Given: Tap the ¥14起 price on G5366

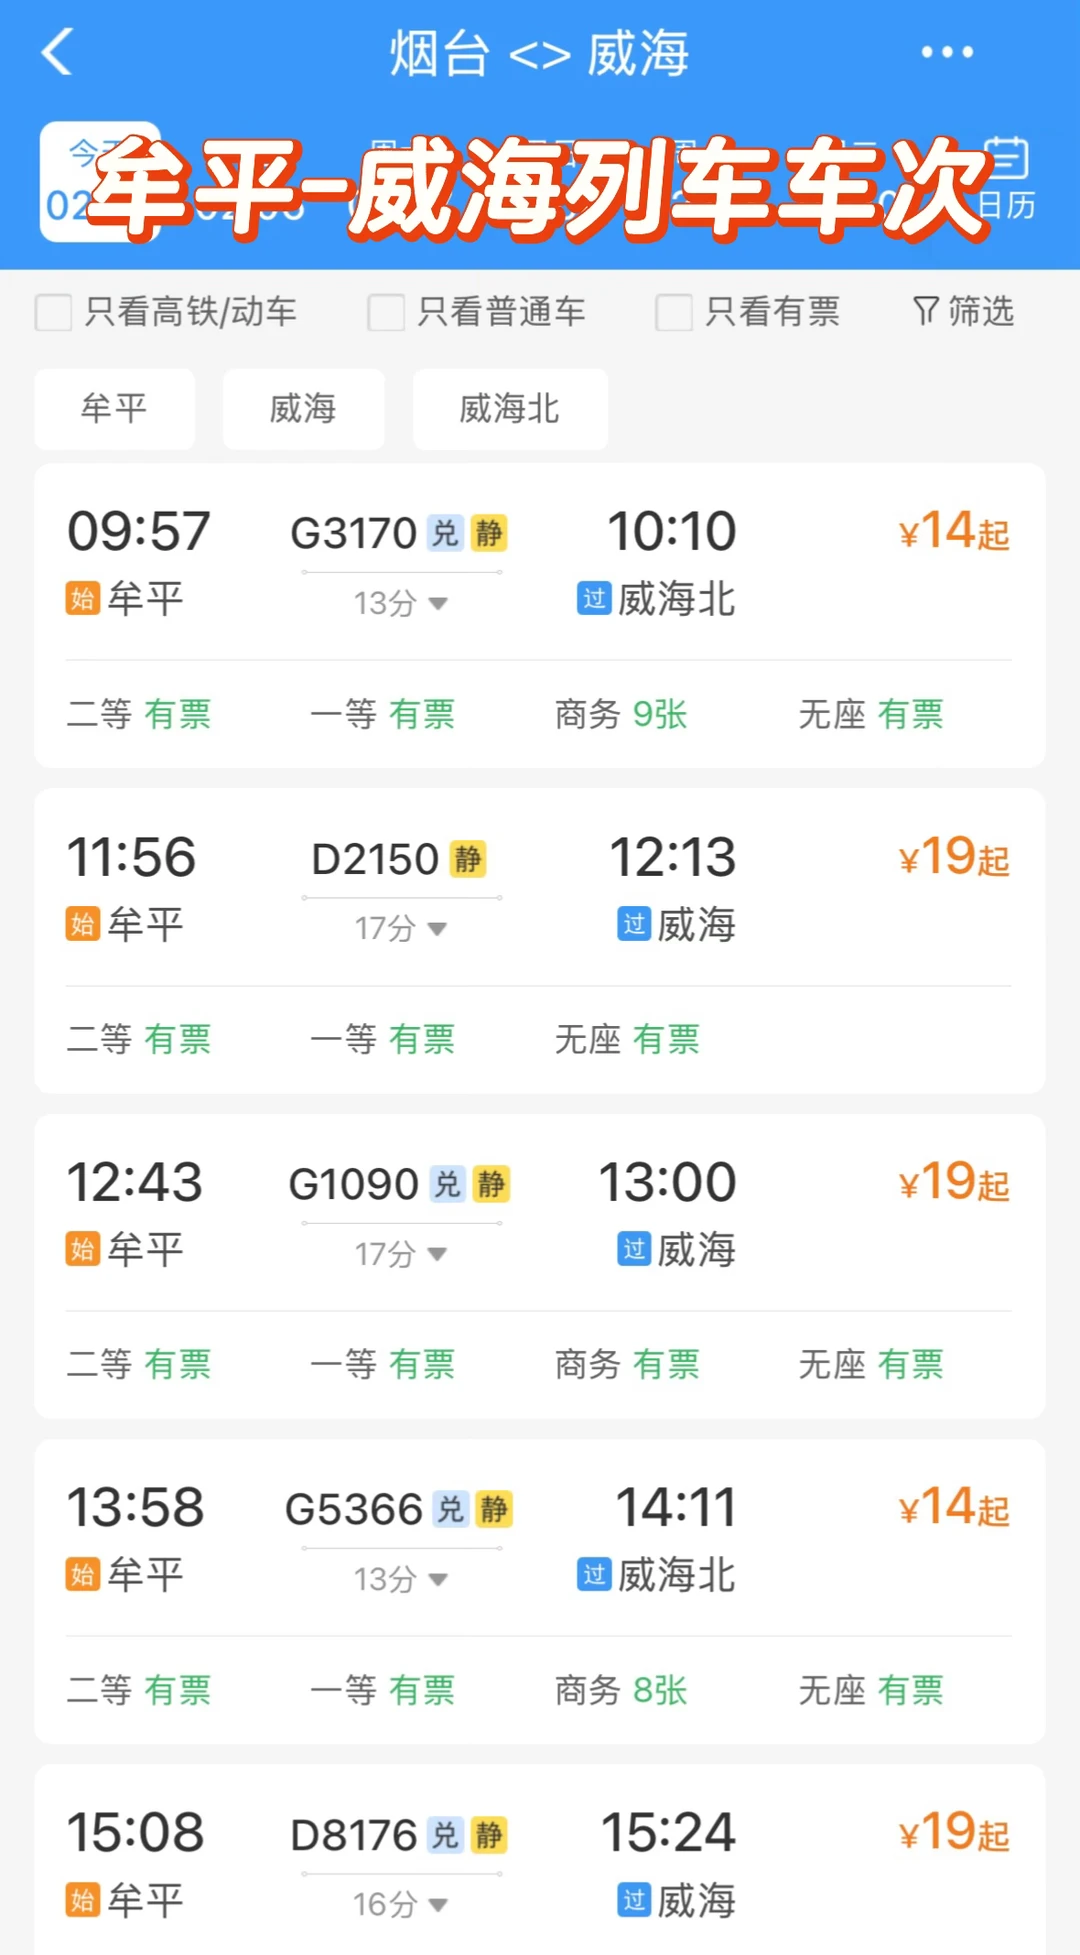Looking at the screenshot, I should [x=953, y=1508].
